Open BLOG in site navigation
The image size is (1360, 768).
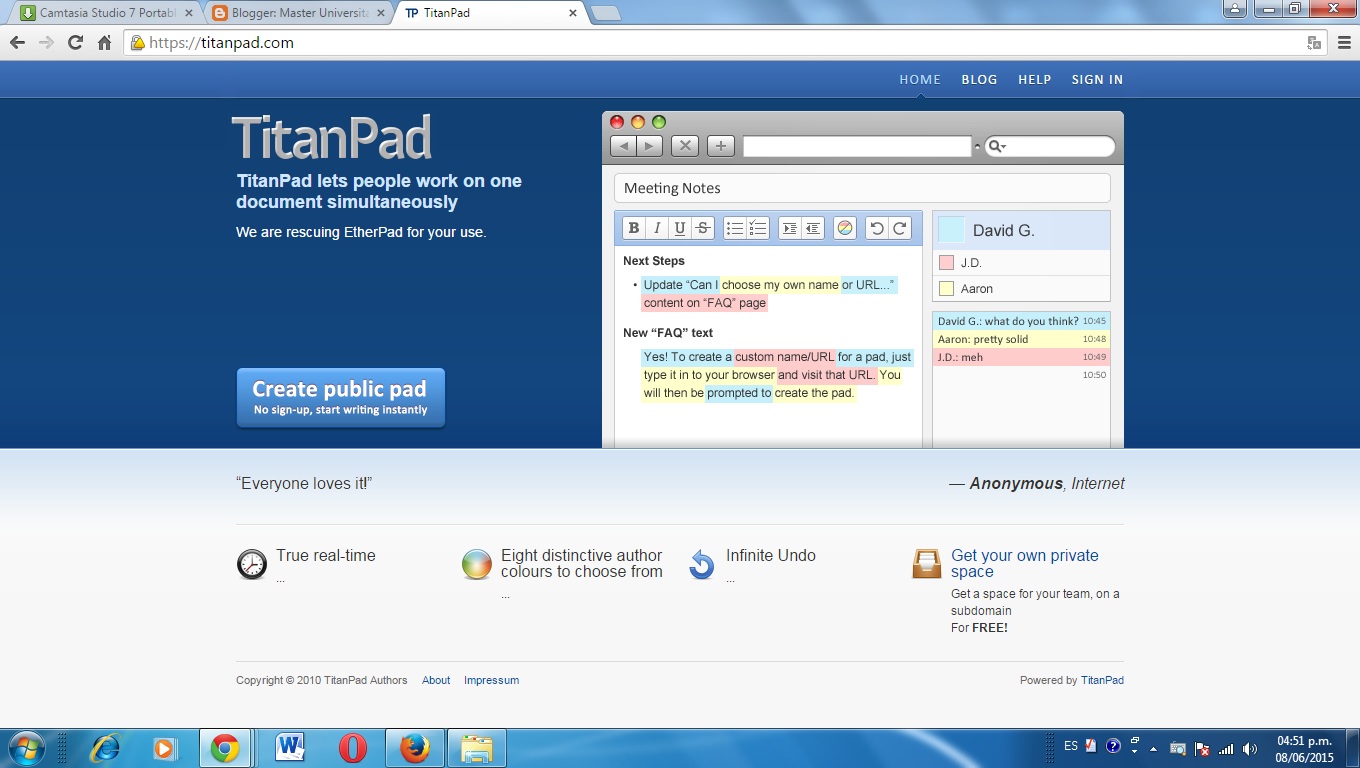[979, 80]
